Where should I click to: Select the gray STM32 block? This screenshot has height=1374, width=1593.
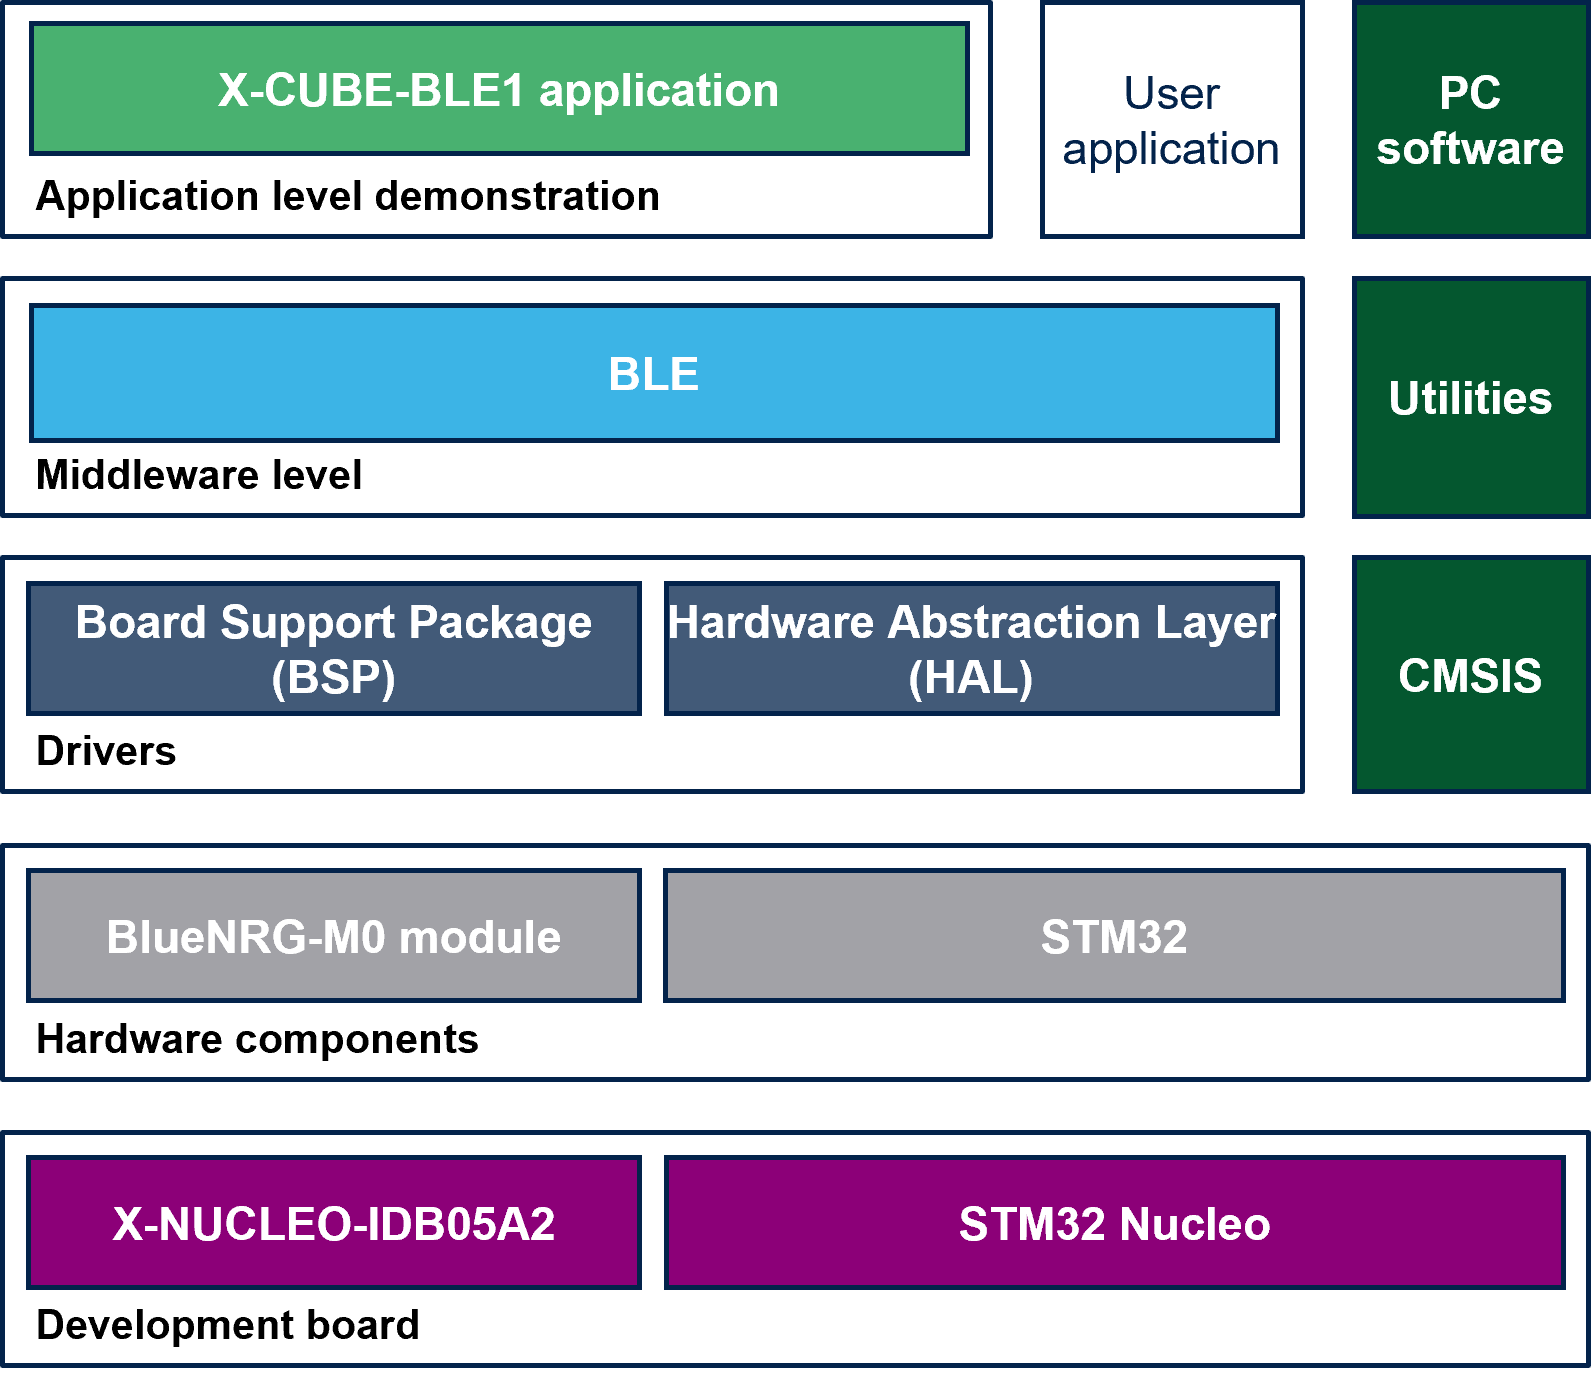[1114, 936]
